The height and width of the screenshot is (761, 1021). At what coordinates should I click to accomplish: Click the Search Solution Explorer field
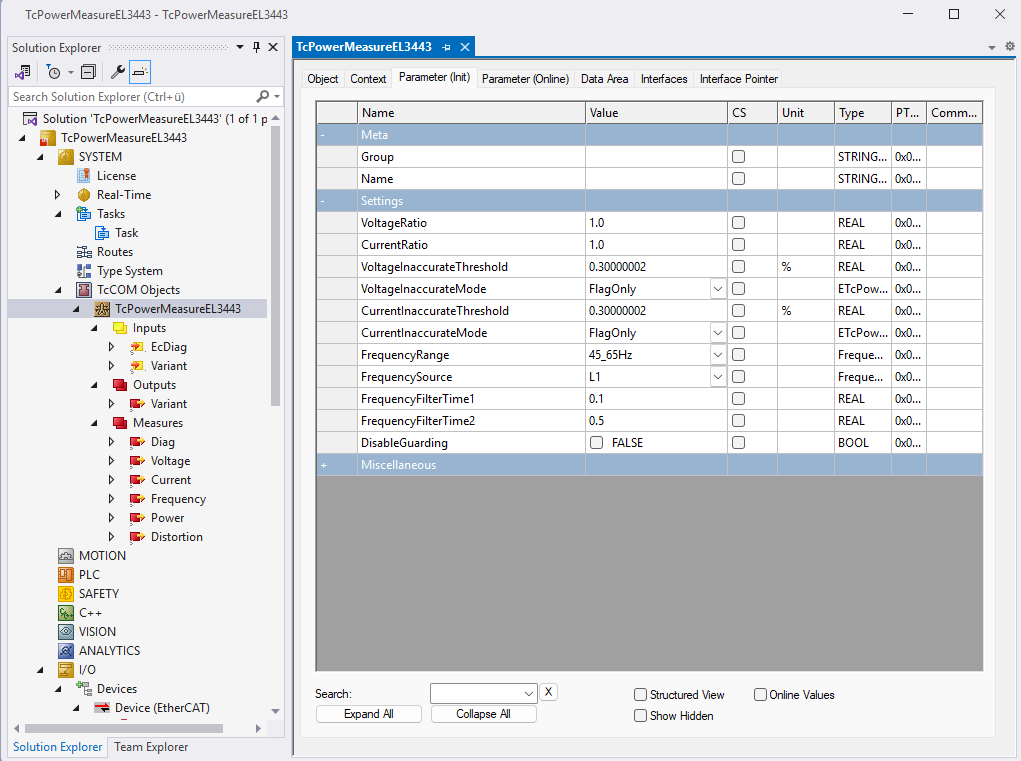130,97
